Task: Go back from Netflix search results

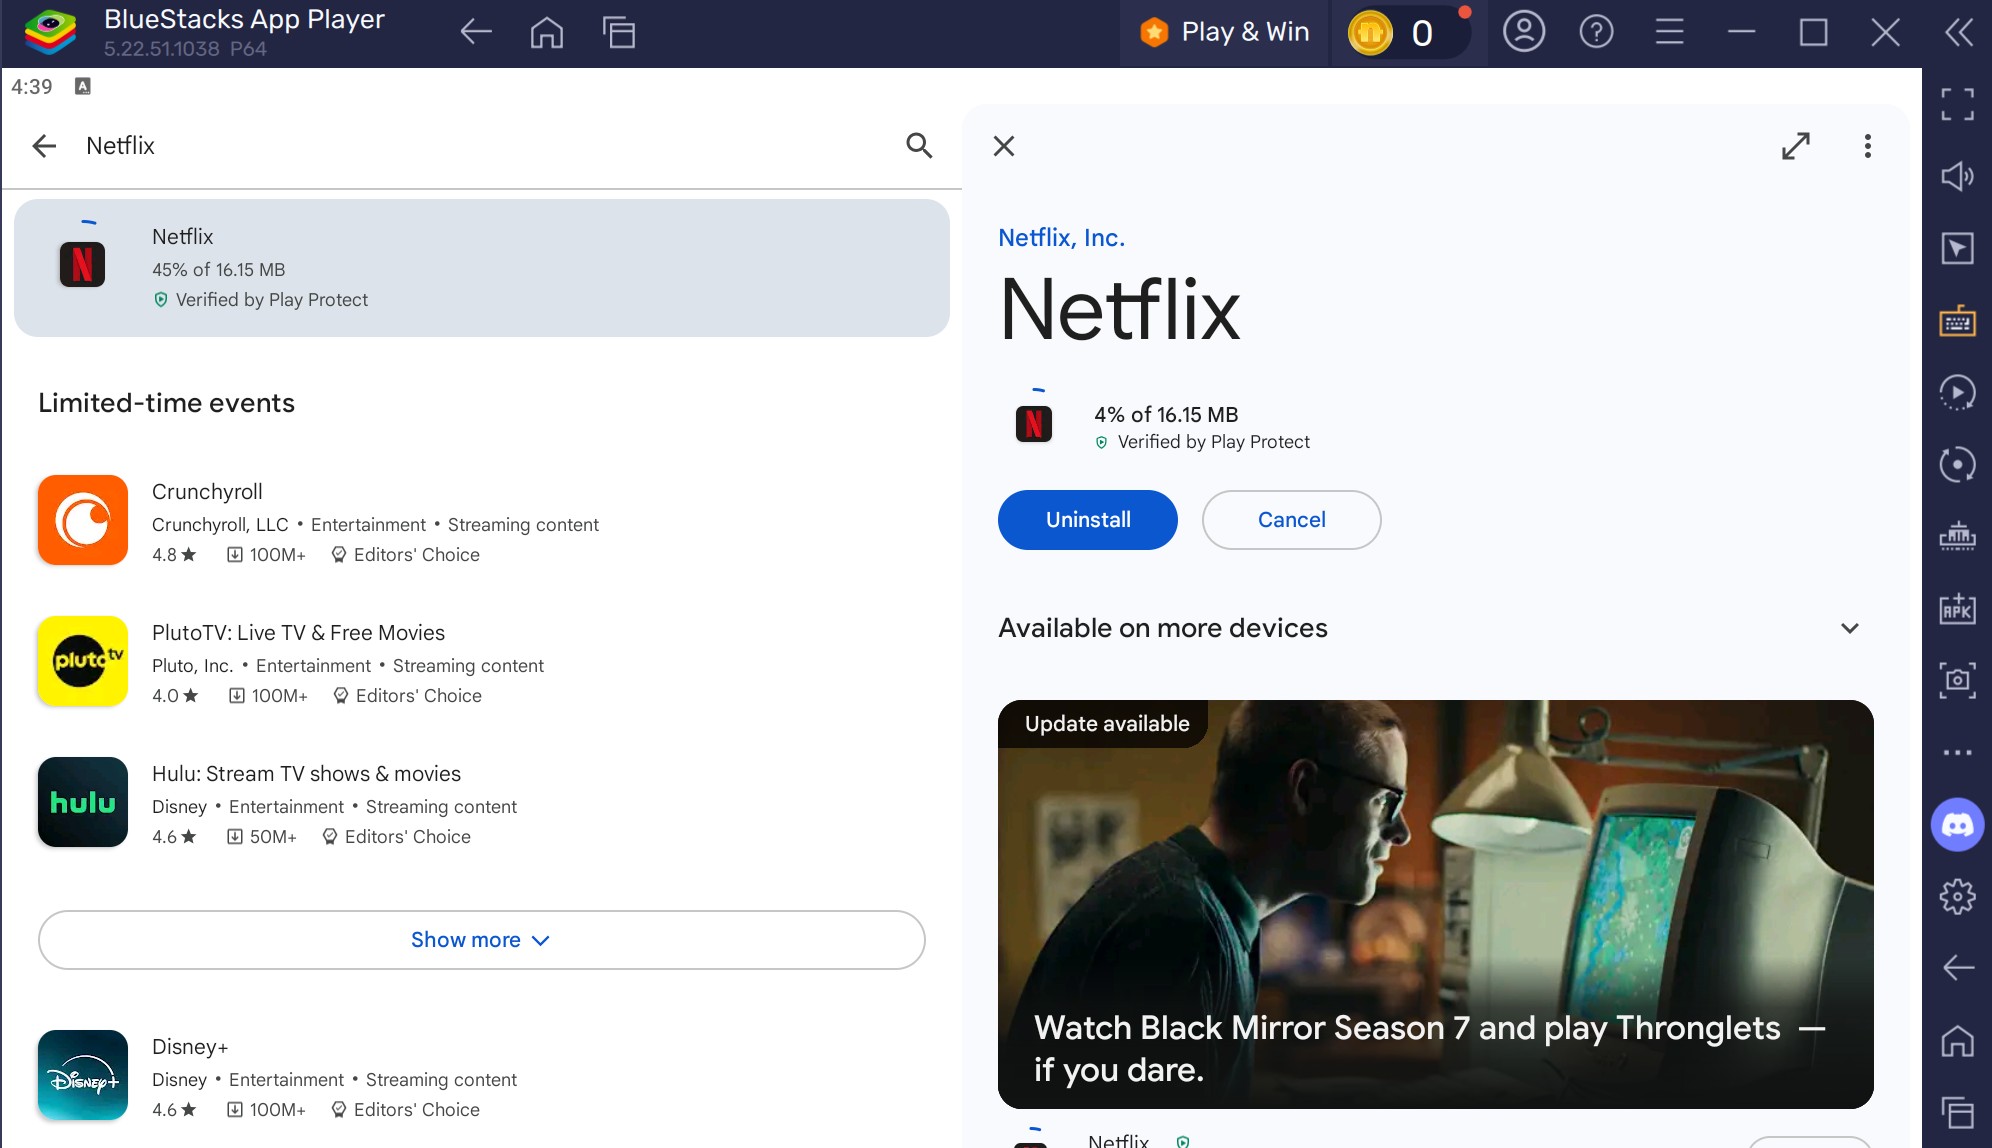Action: pyautogui.click(x=44, y=146)
